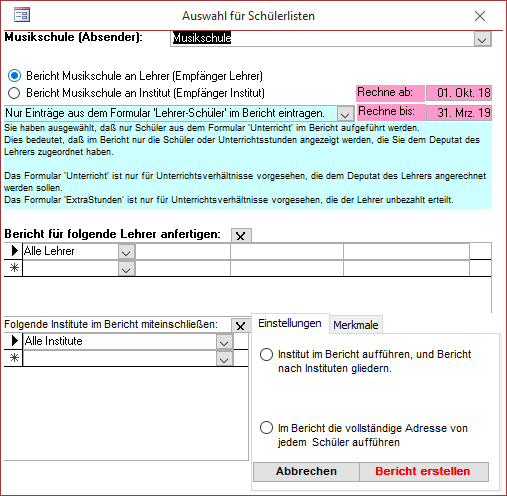Viewport: 507px width, 496px height.
Task: Switch to the Merkmale tab
Action: pos(356,325)
